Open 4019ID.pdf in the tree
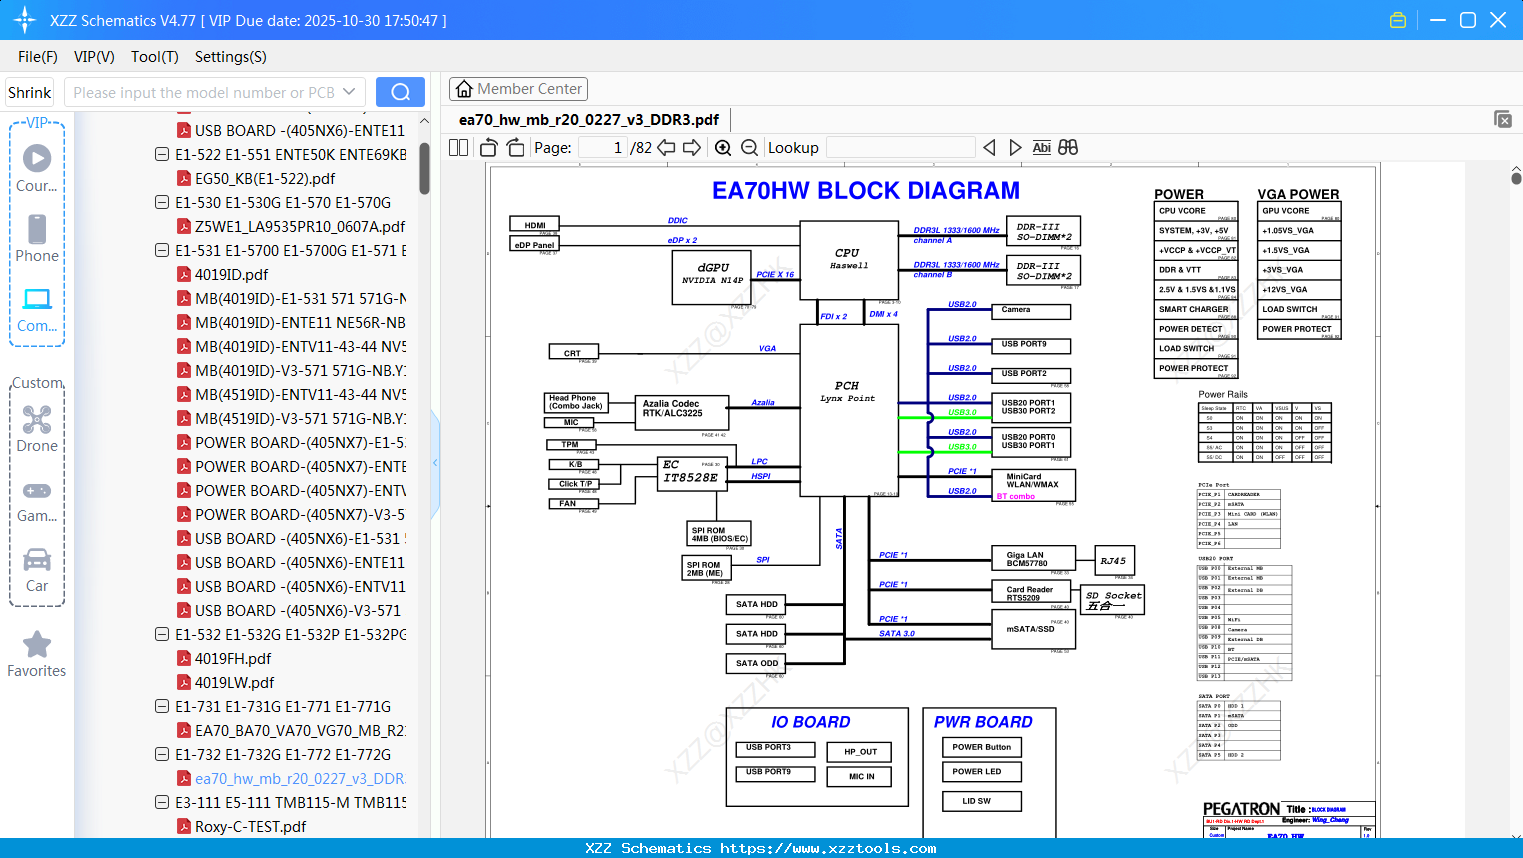The height and width of the screenshot is (858, 1523). (232, 274)
